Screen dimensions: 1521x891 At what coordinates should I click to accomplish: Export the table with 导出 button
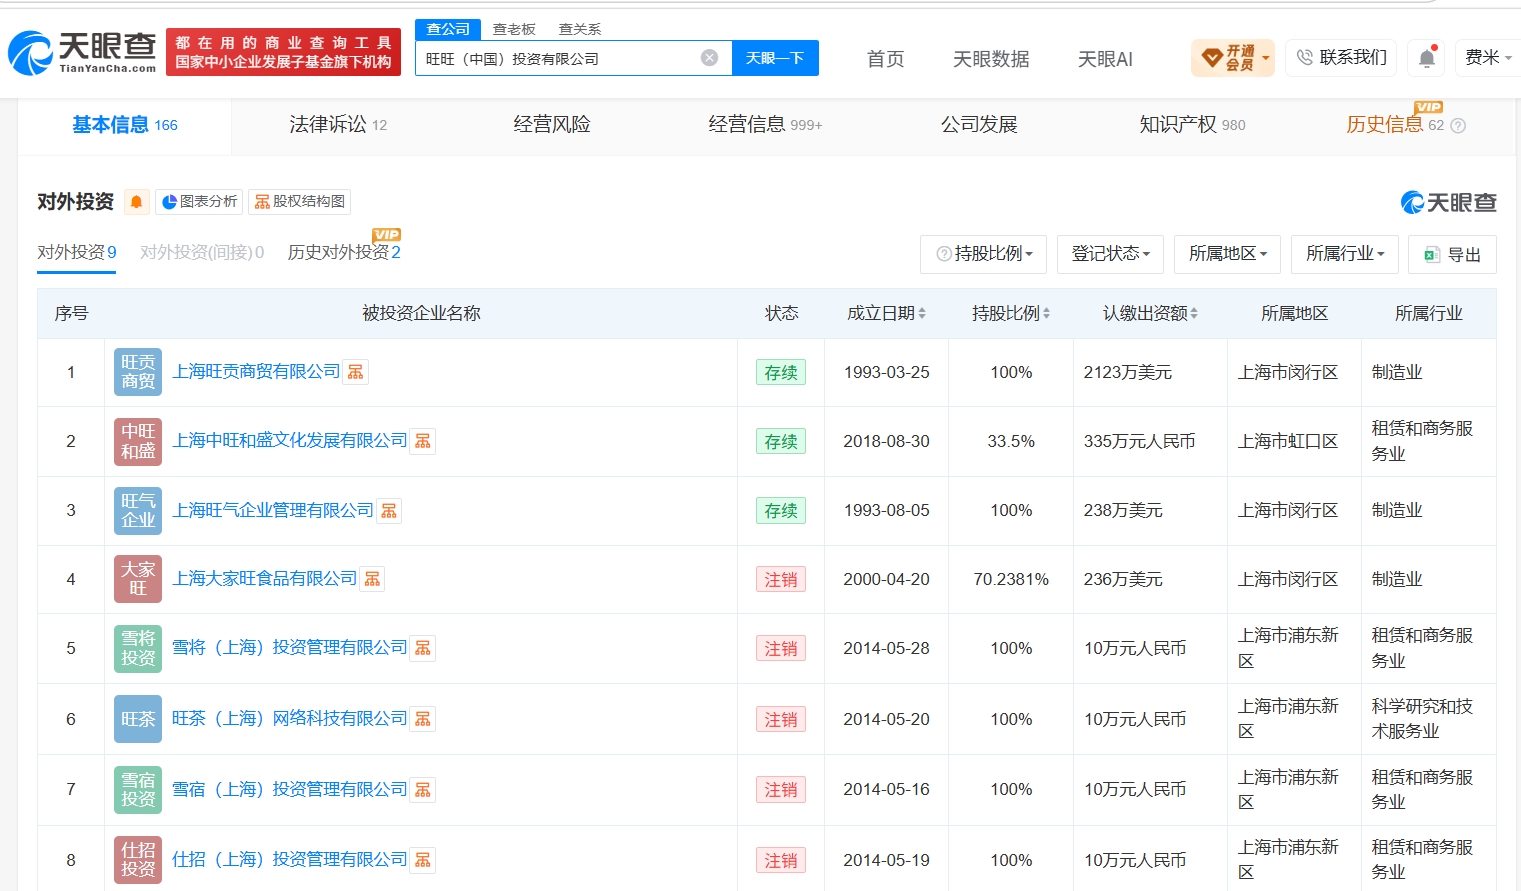point(1452,254)
